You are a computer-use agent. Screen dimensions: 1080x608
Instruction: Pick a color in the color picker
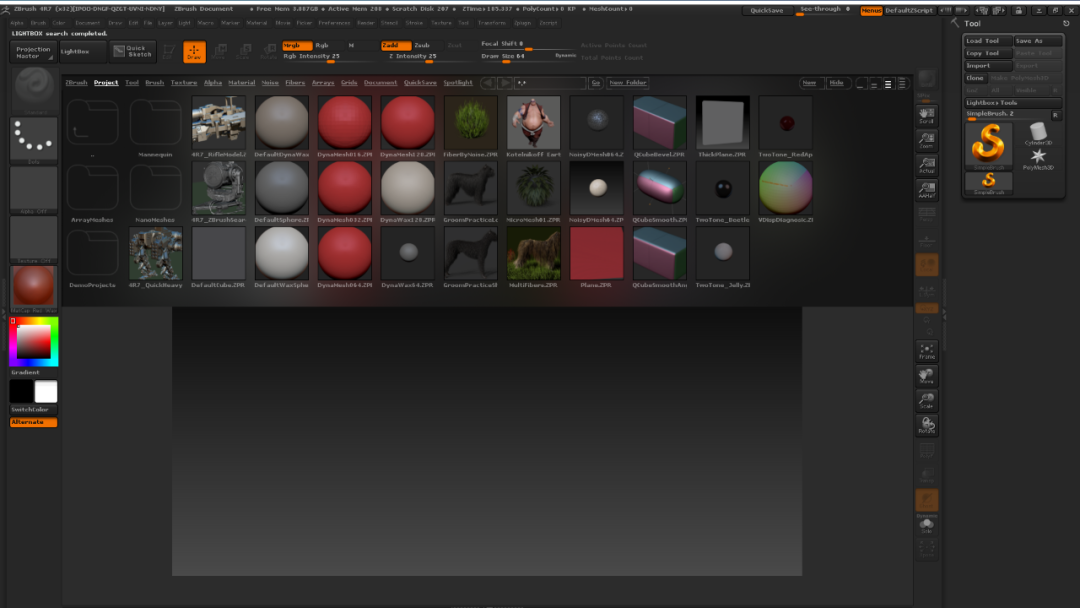tap(34, 342)
